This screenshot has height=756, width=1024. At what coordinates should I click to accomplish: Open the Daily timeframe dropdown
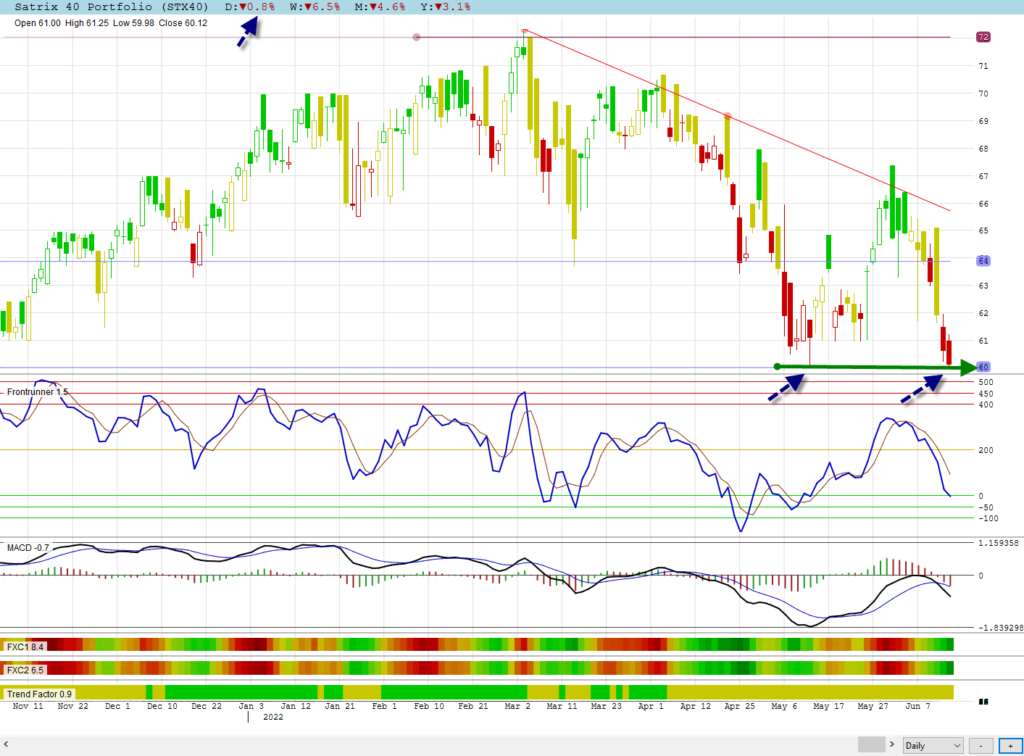click(x=933, y=745)
